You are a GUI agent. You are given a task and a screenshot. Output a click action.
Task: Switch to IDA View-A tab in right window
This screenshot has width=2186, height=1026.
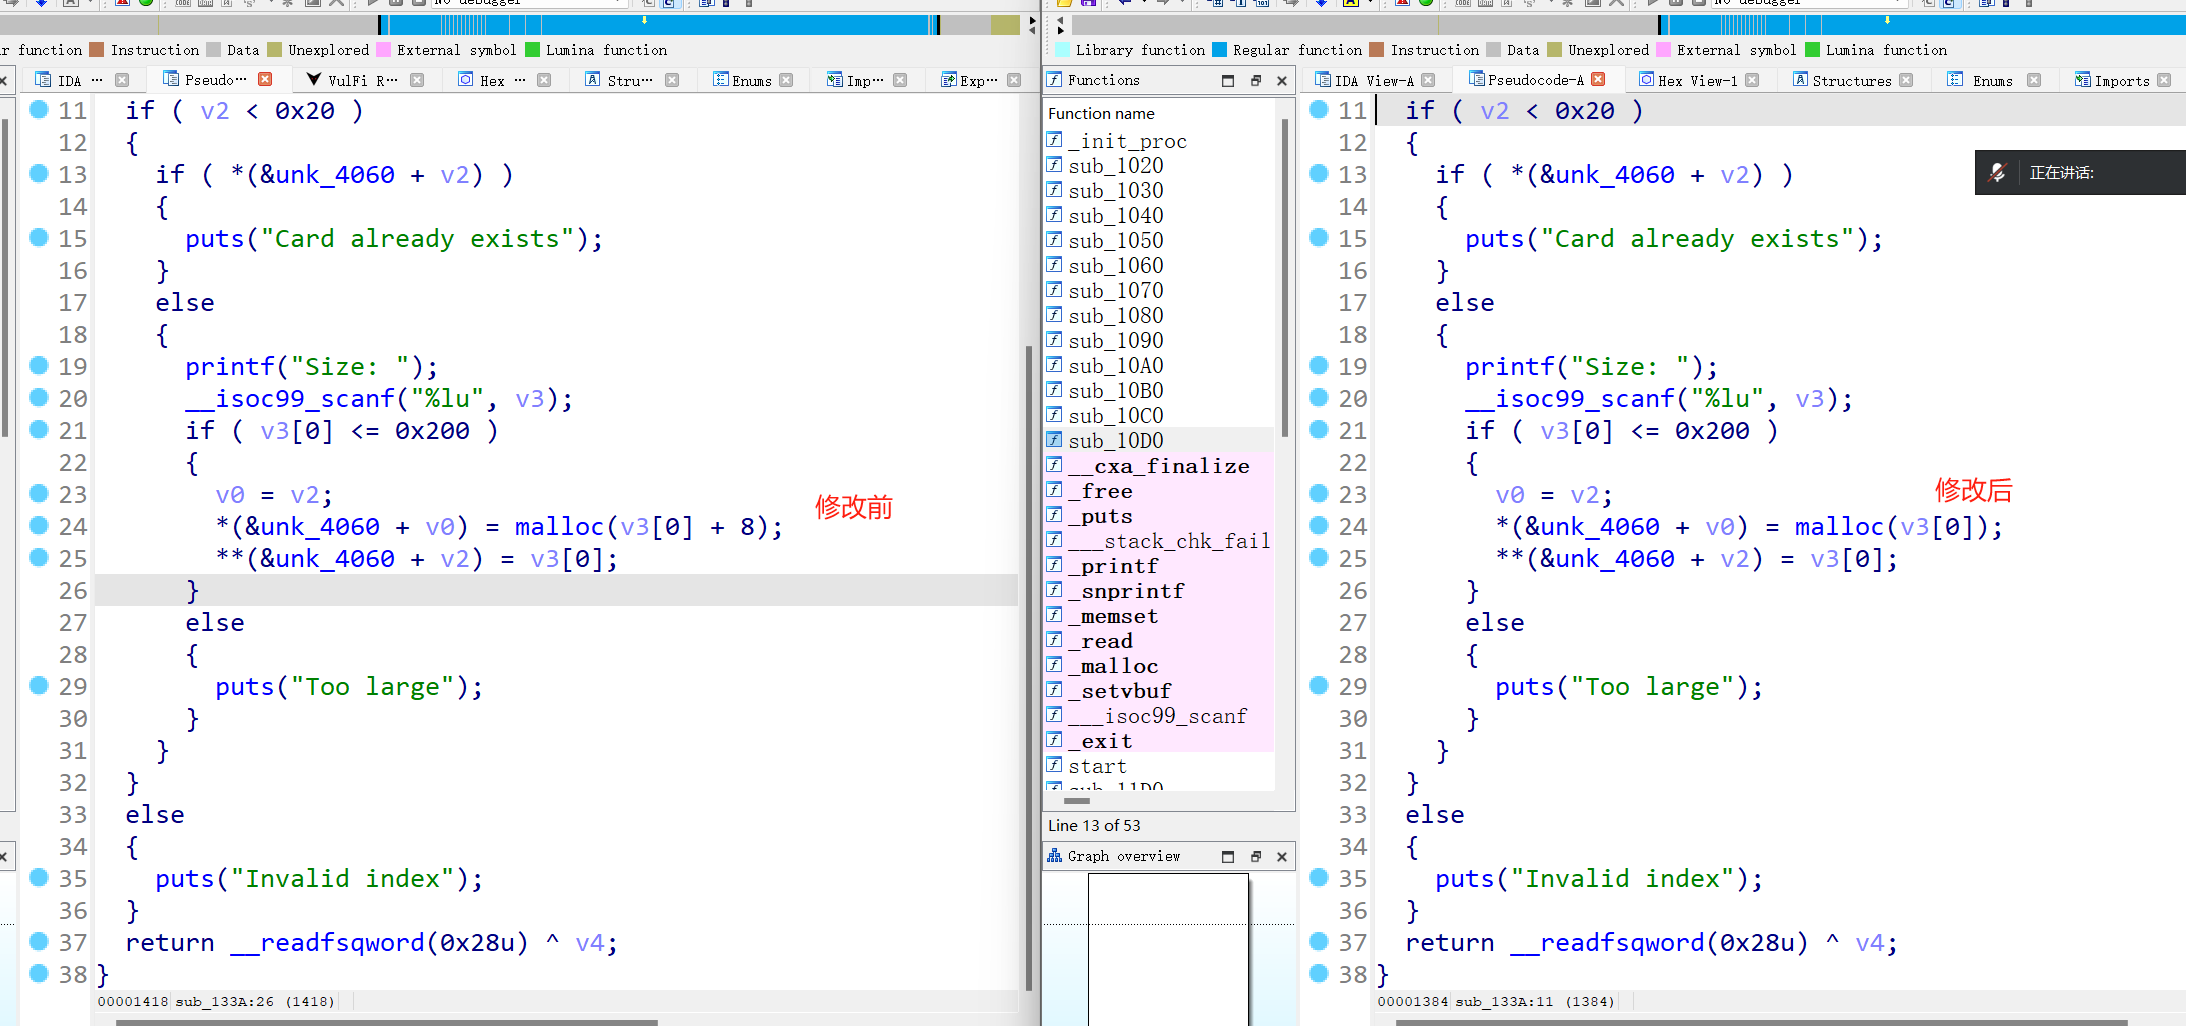pyautogui.click(x=1375, y=80)
